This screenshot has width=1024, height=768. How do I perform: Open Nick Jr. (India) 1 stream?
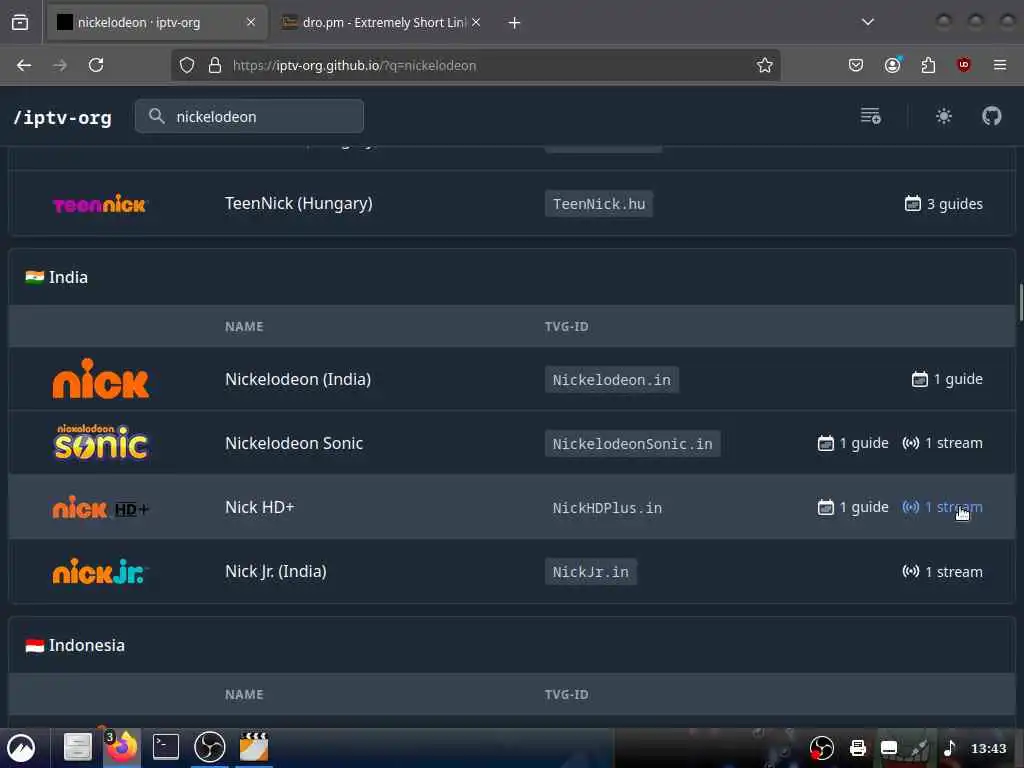click(x=942, y=571)
